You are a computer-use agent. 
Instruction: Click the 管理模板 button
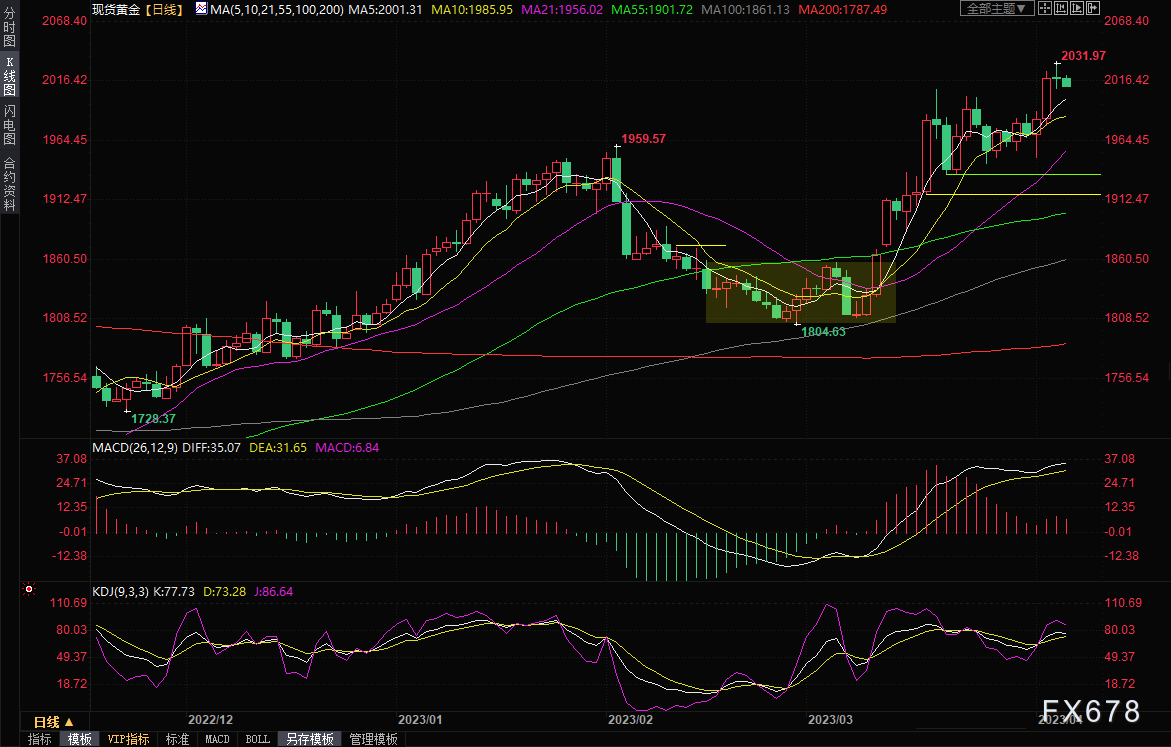coord(373,739)
